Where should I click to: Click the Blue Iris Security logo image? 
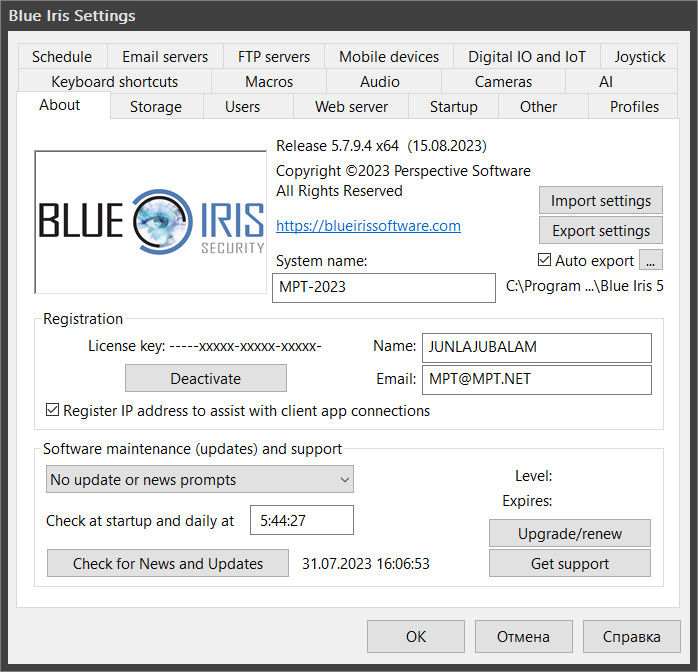(x=150, y=222)
